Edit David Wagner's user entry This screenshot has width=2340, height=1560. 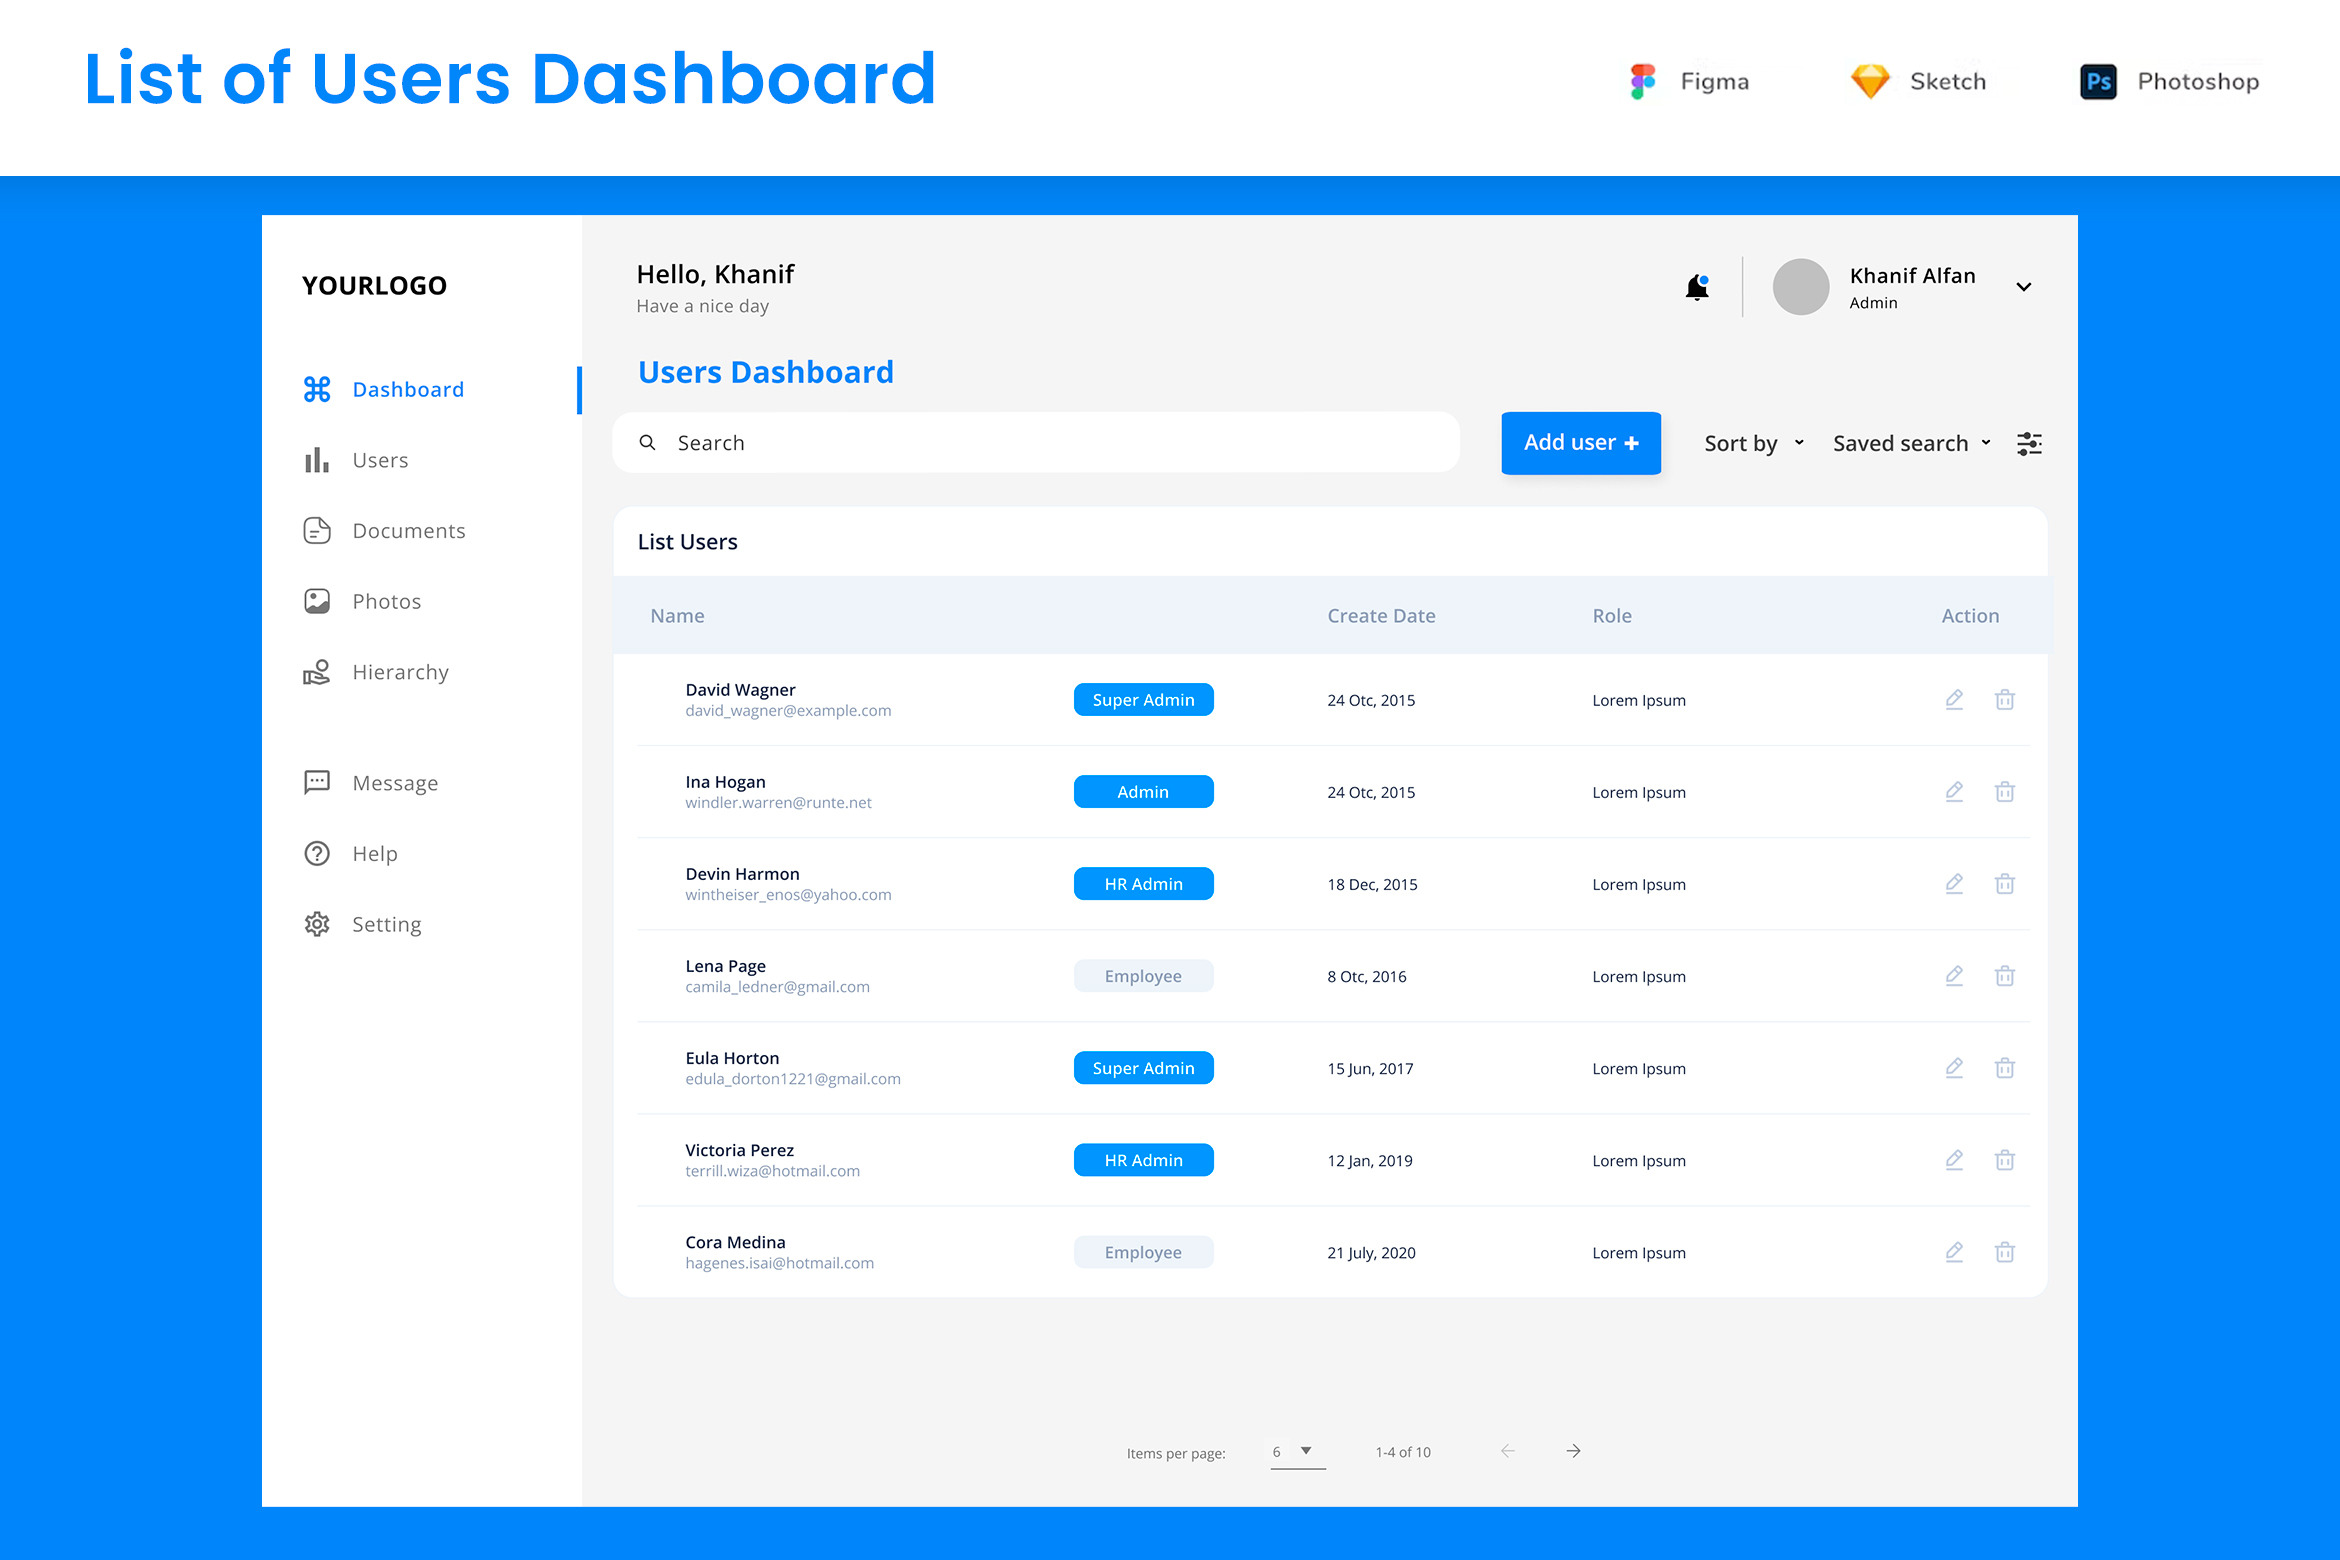pyautogui.click(x=1954, y=700)
